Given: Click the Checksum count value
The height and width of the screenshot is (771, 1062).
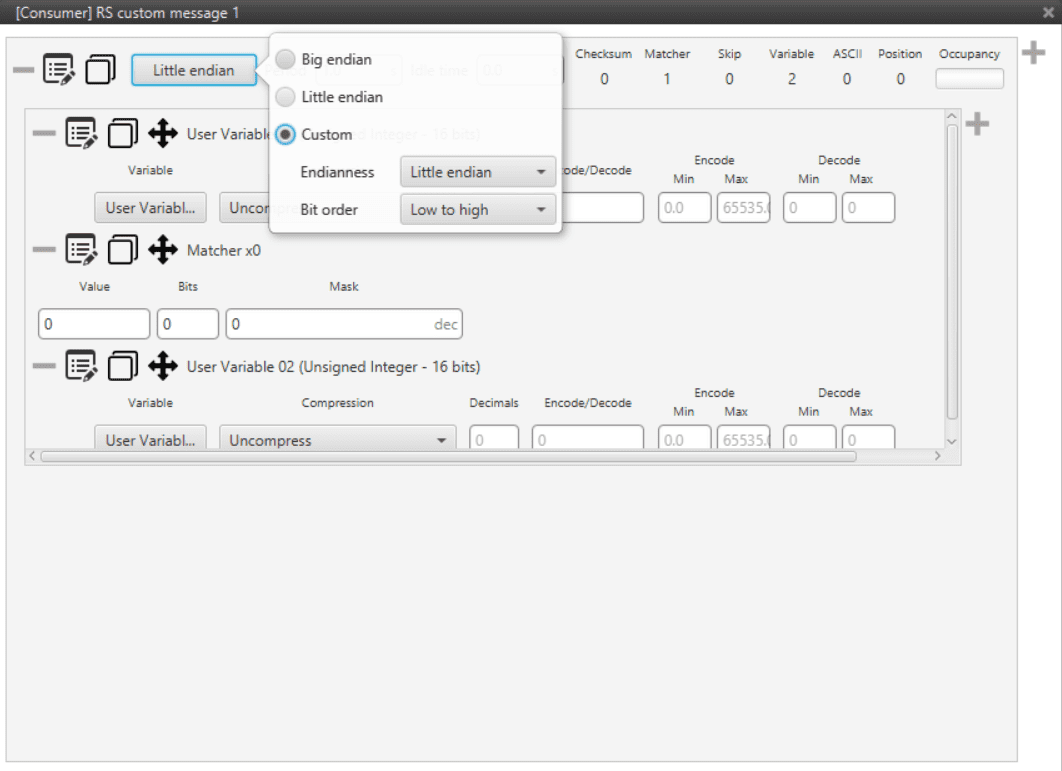Looking at the screenshot, I should click(604, 79).
